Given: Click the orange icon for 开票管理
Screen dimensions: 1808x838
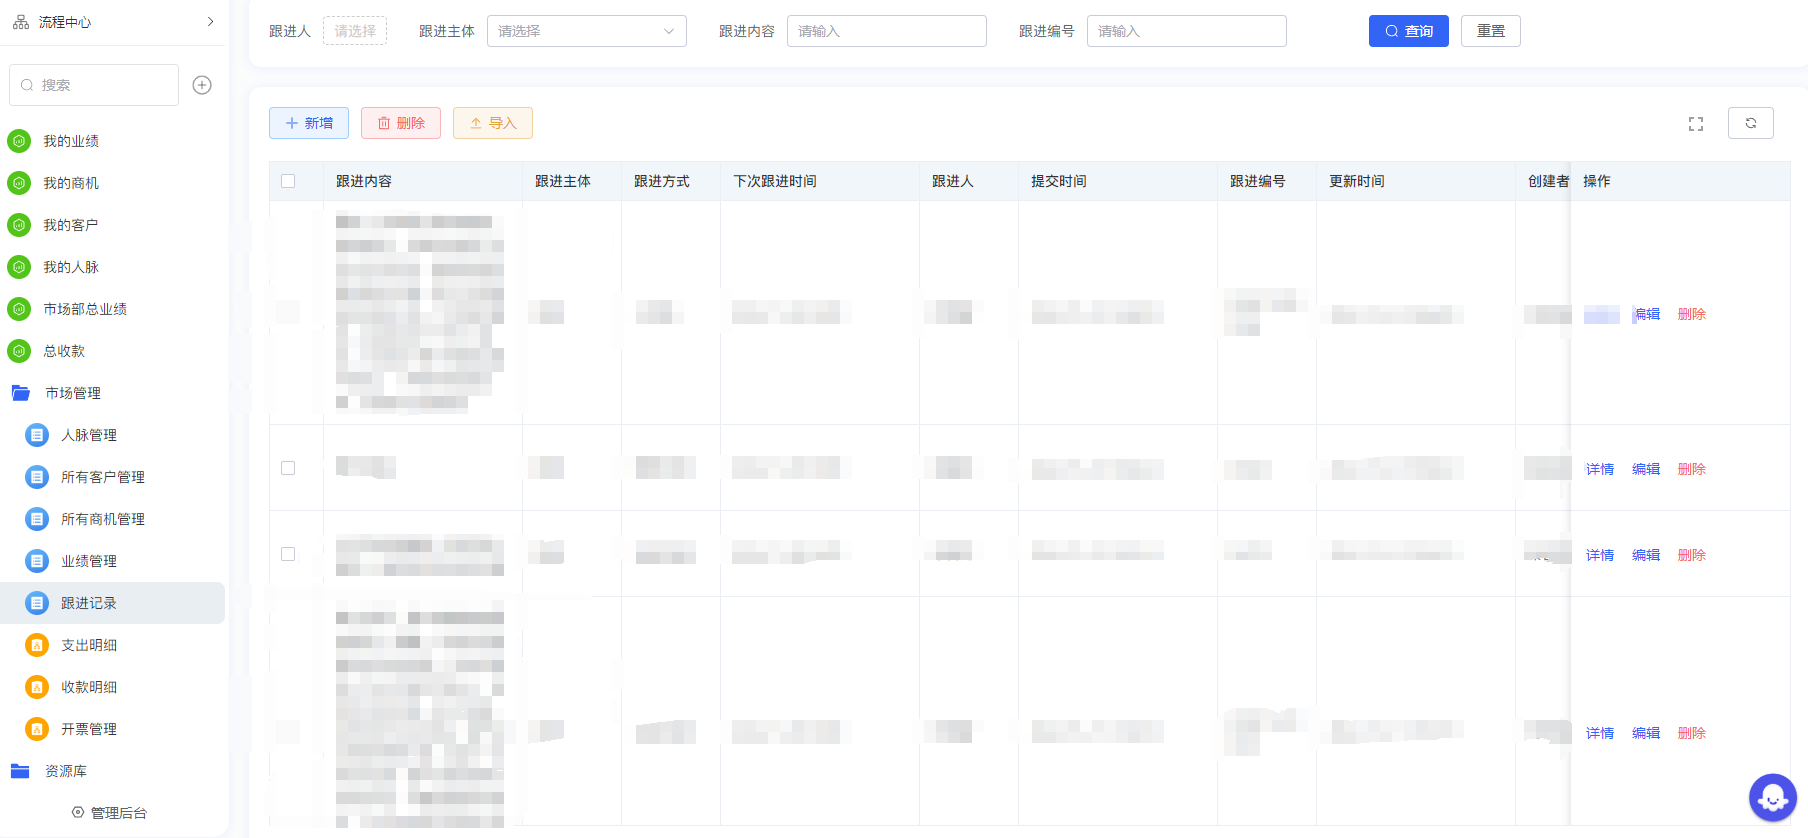Looking at the screenshot, I should click(x=37, y=729).
